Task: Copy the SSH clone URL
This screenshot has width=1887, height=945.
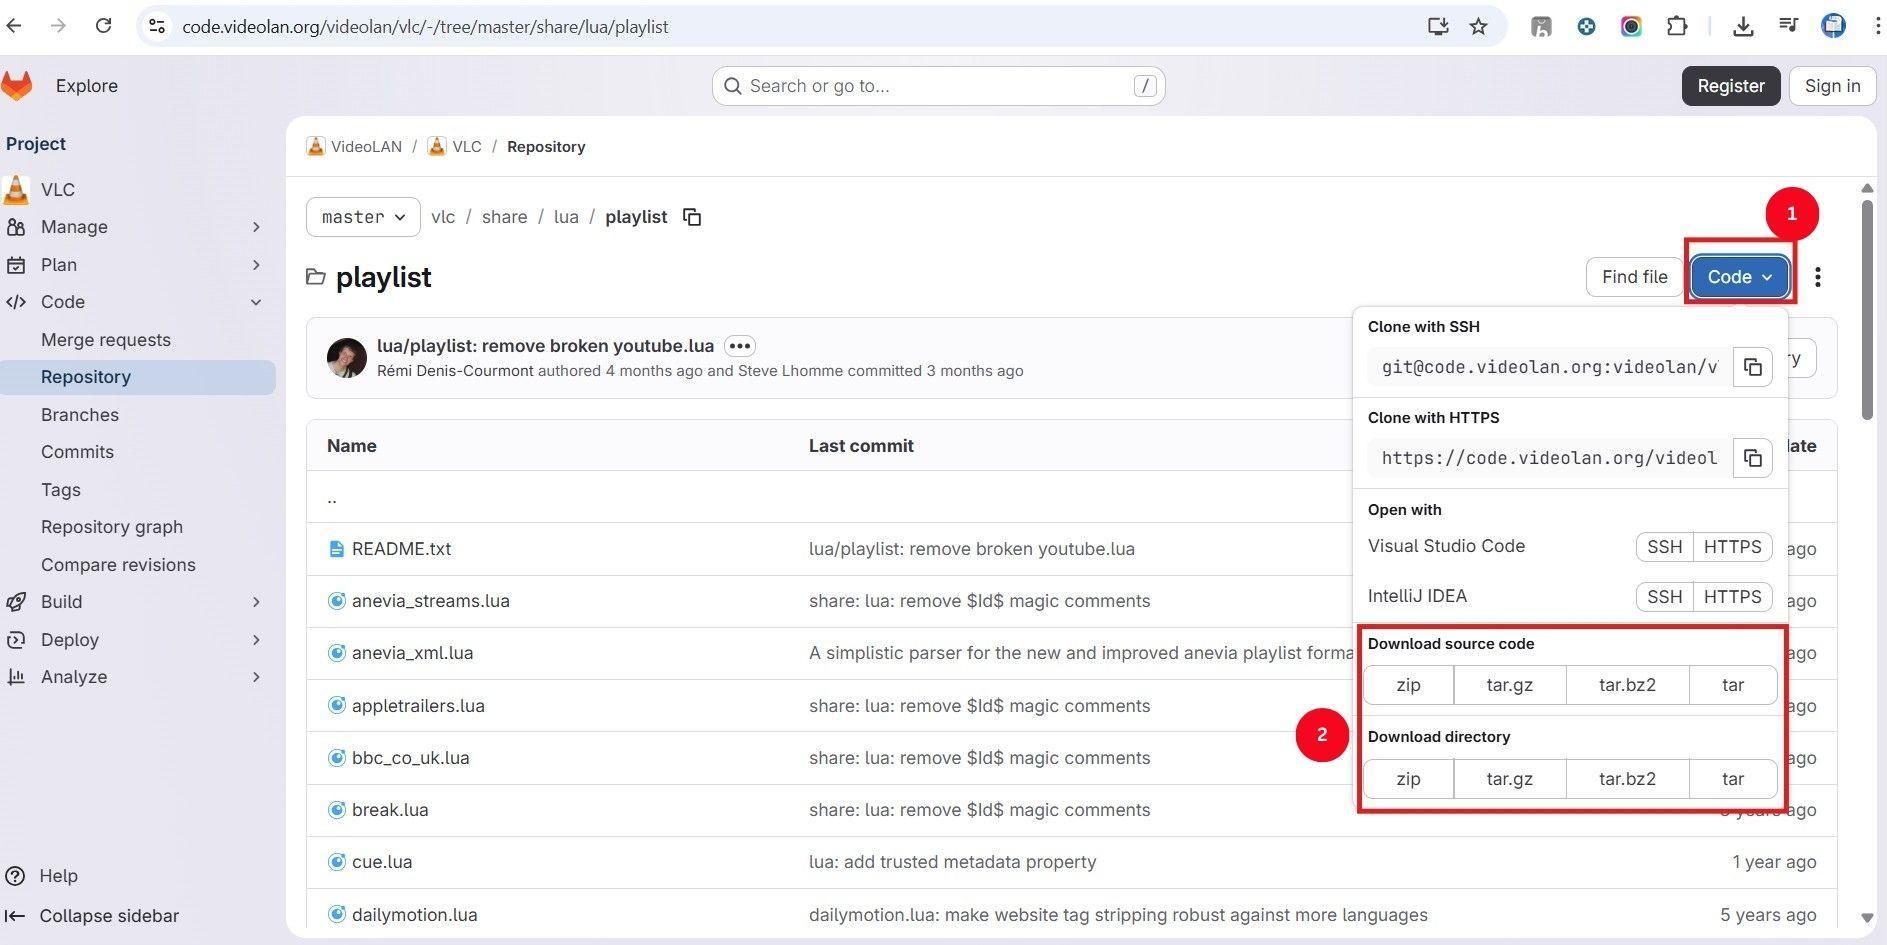Action: click(1752, 367)
